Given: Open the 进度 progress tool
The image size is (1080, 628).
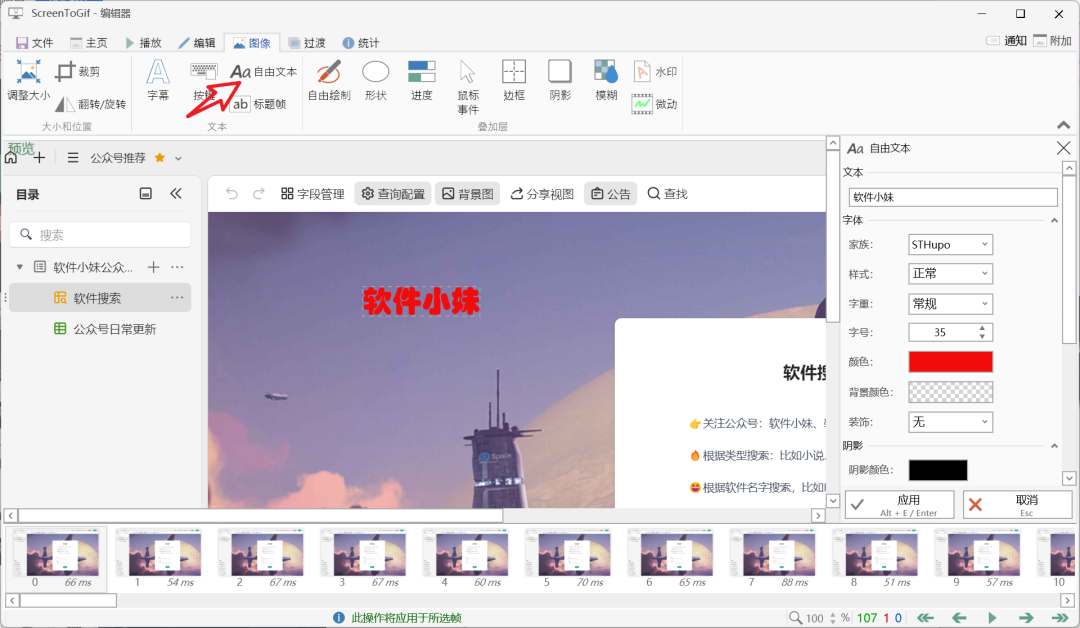Looking at the screenshot, I should pyautogui.click(x=422, y=81).
